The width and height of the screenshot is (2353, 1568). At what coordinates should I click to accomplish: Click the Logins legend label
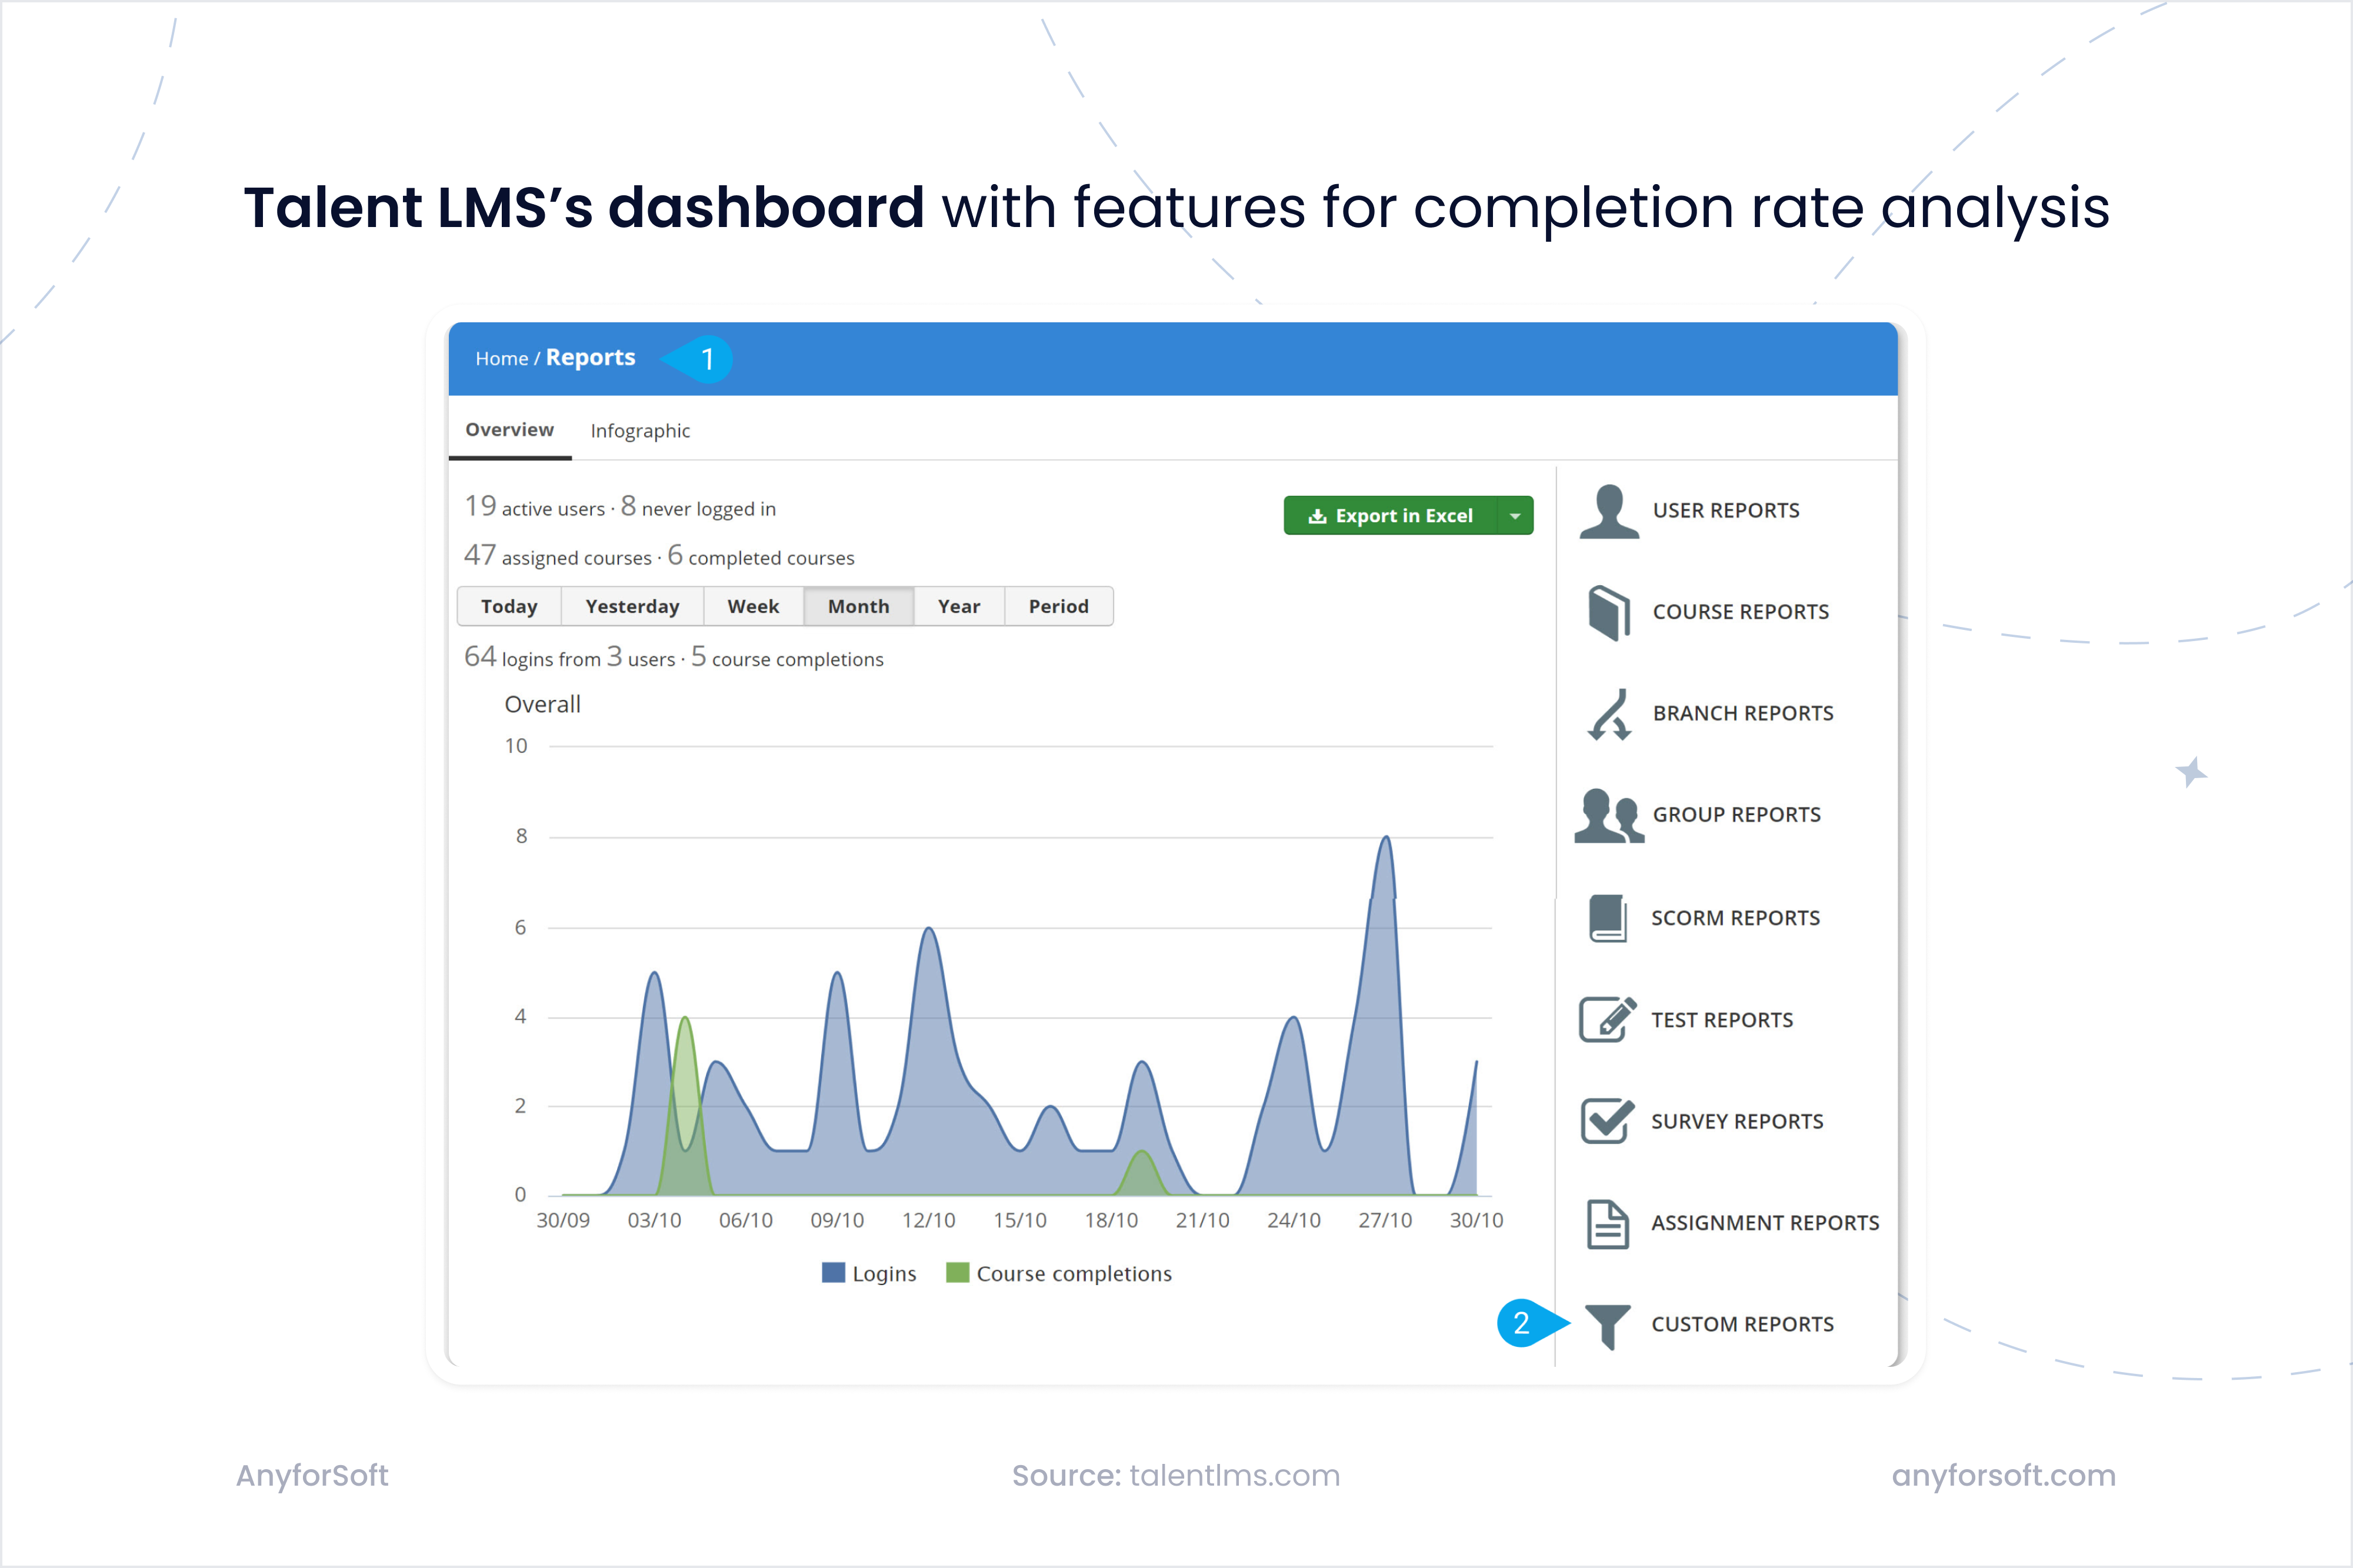pos(884,1274)
